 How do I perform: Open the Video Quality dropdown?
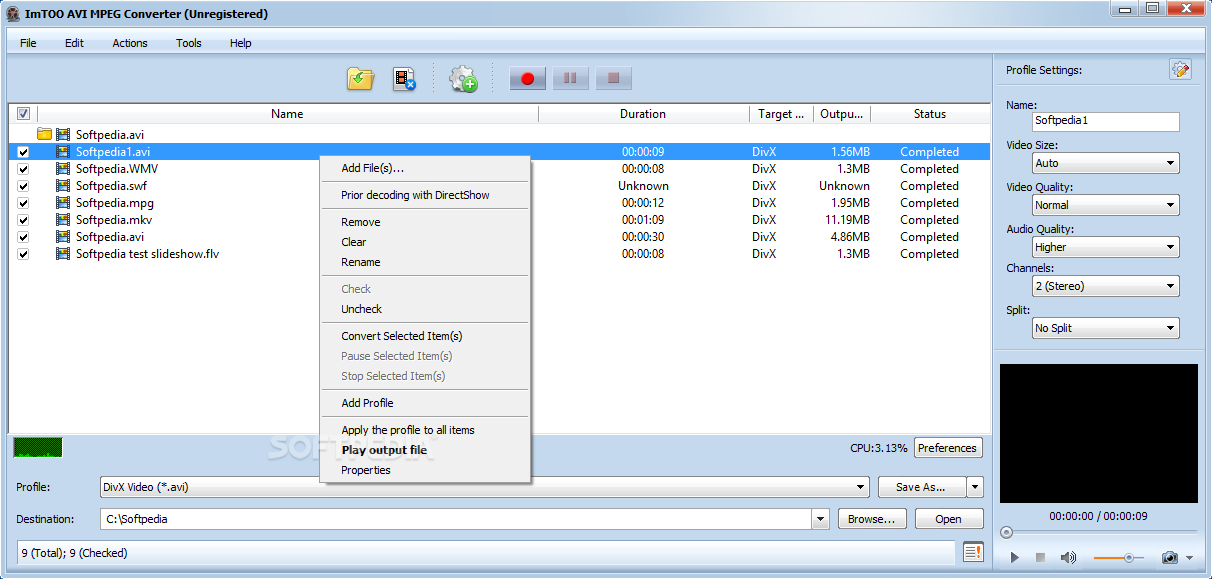[1105, 205]
